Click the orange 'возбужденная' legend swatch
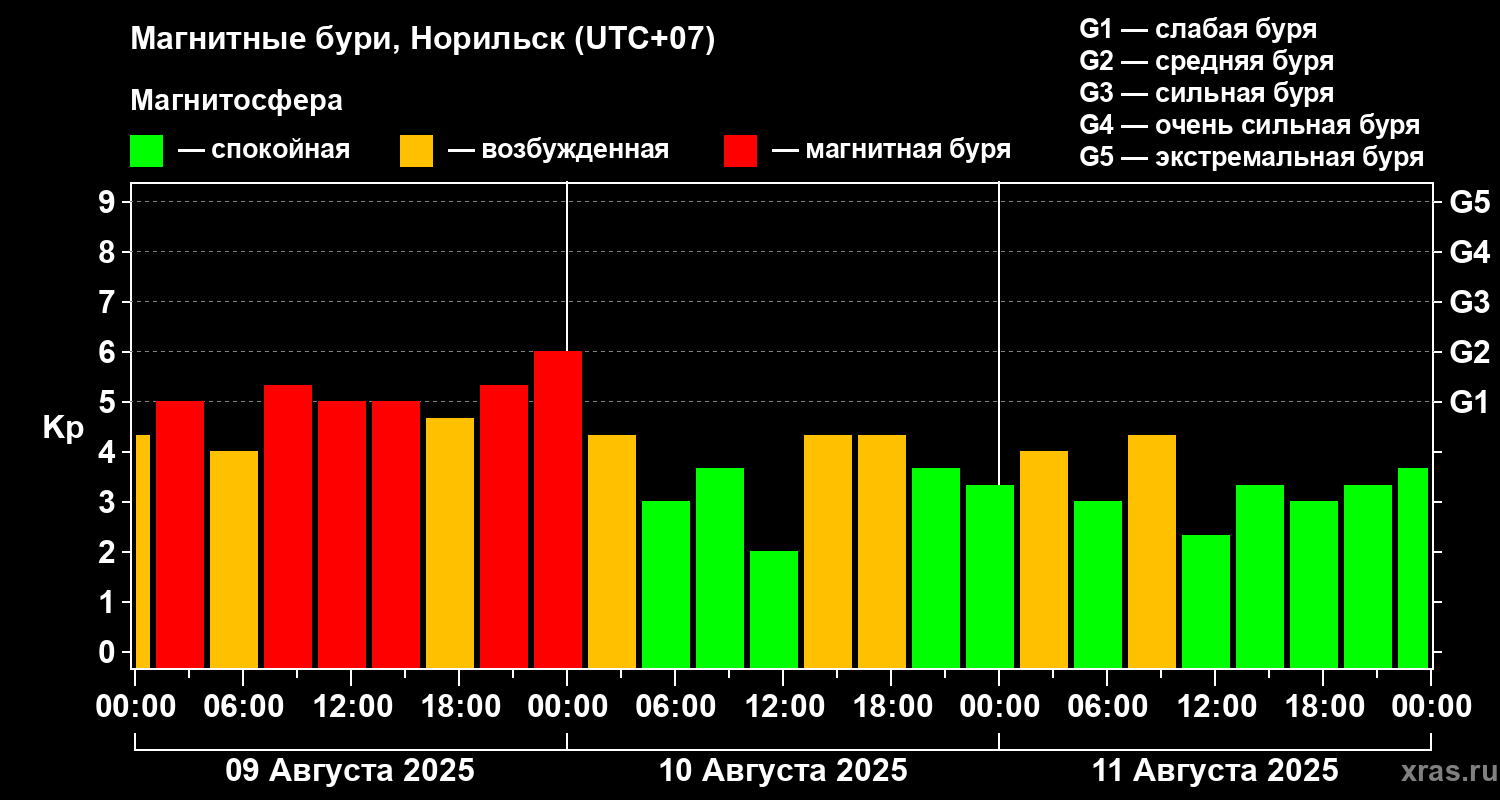 (x=416, y=151)
